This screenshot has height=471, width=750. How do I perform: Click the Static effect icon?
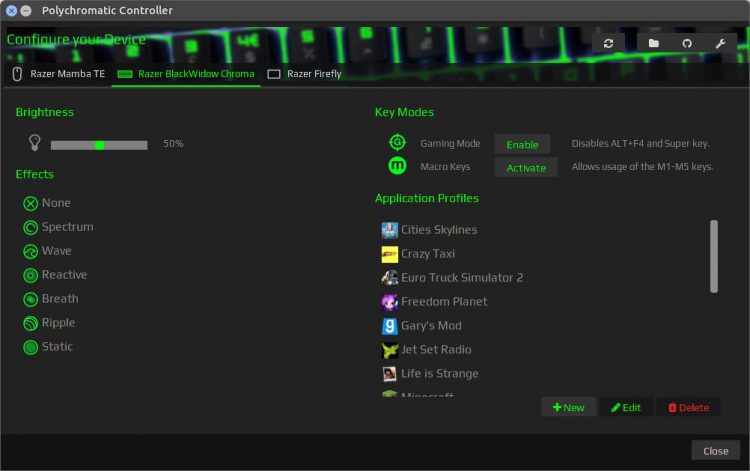[x=31, y=347]
